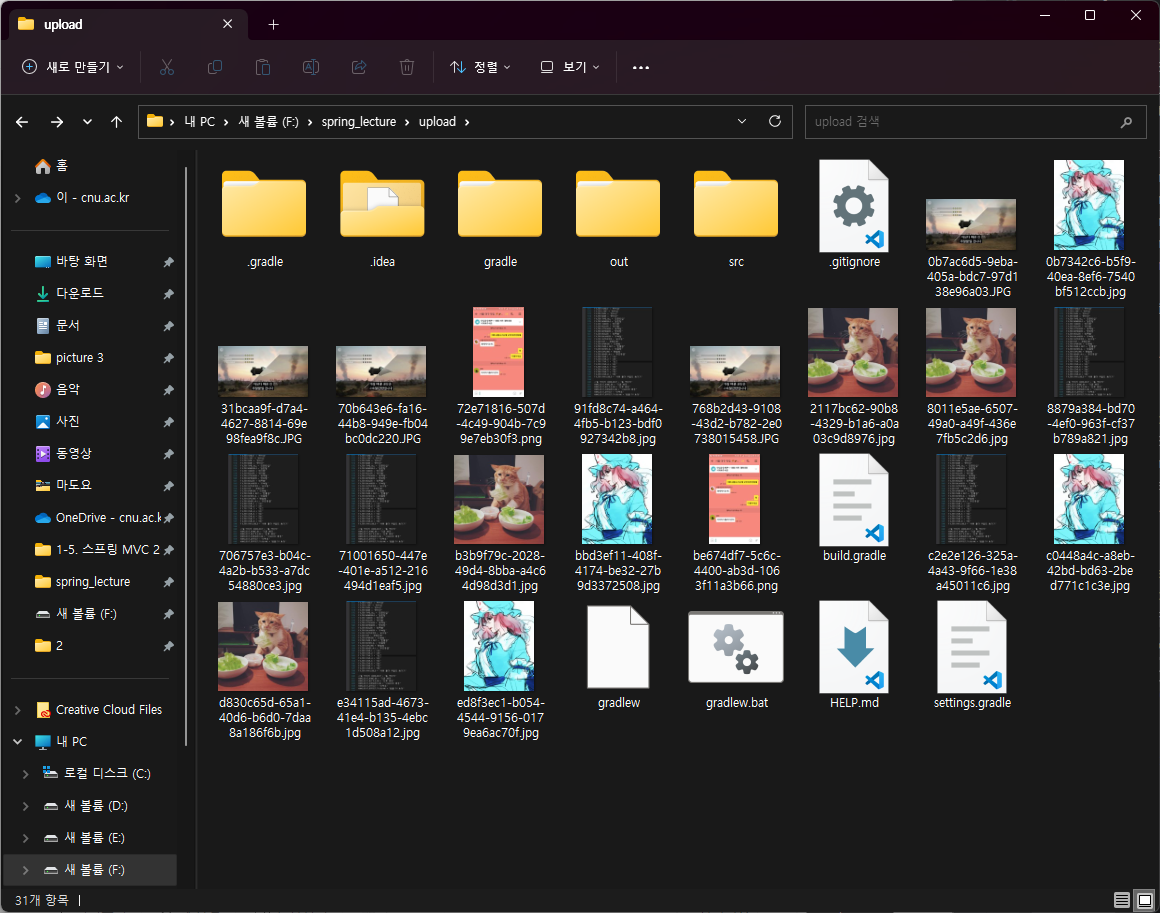Click the Rename icon in toolbar

[x=311, y=67]
